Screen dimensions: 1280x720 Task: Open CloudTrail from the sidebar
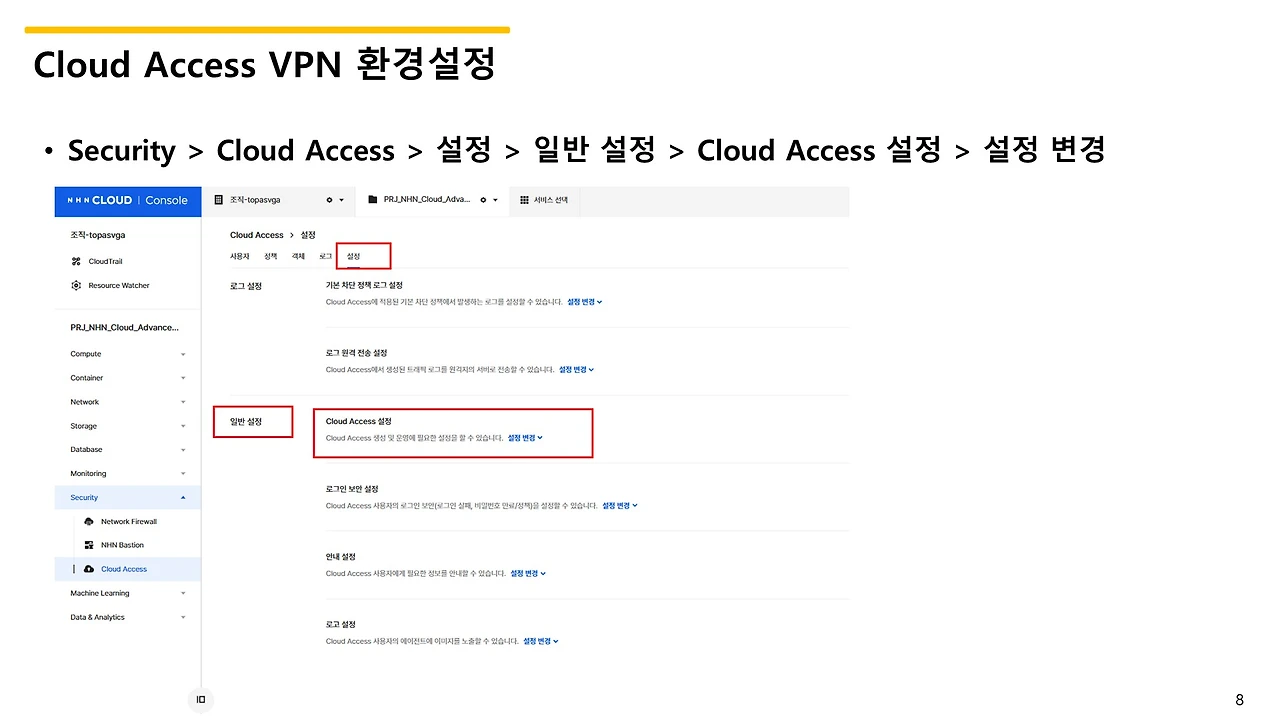(x=105, y=261)
